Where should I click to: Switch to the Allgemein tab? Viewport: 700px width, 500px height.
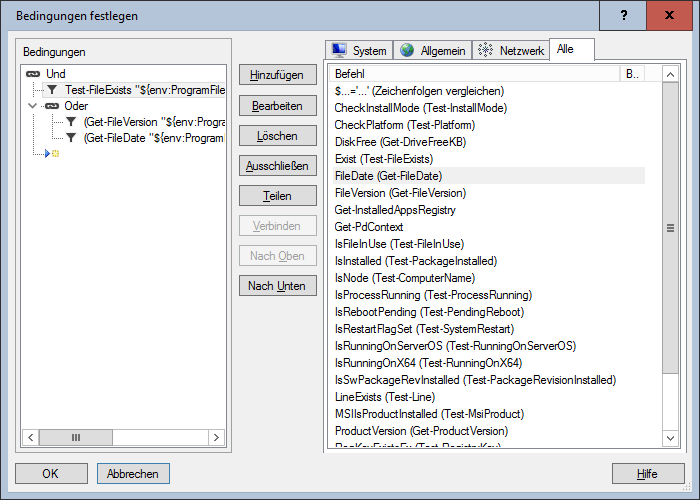(433, 50)
